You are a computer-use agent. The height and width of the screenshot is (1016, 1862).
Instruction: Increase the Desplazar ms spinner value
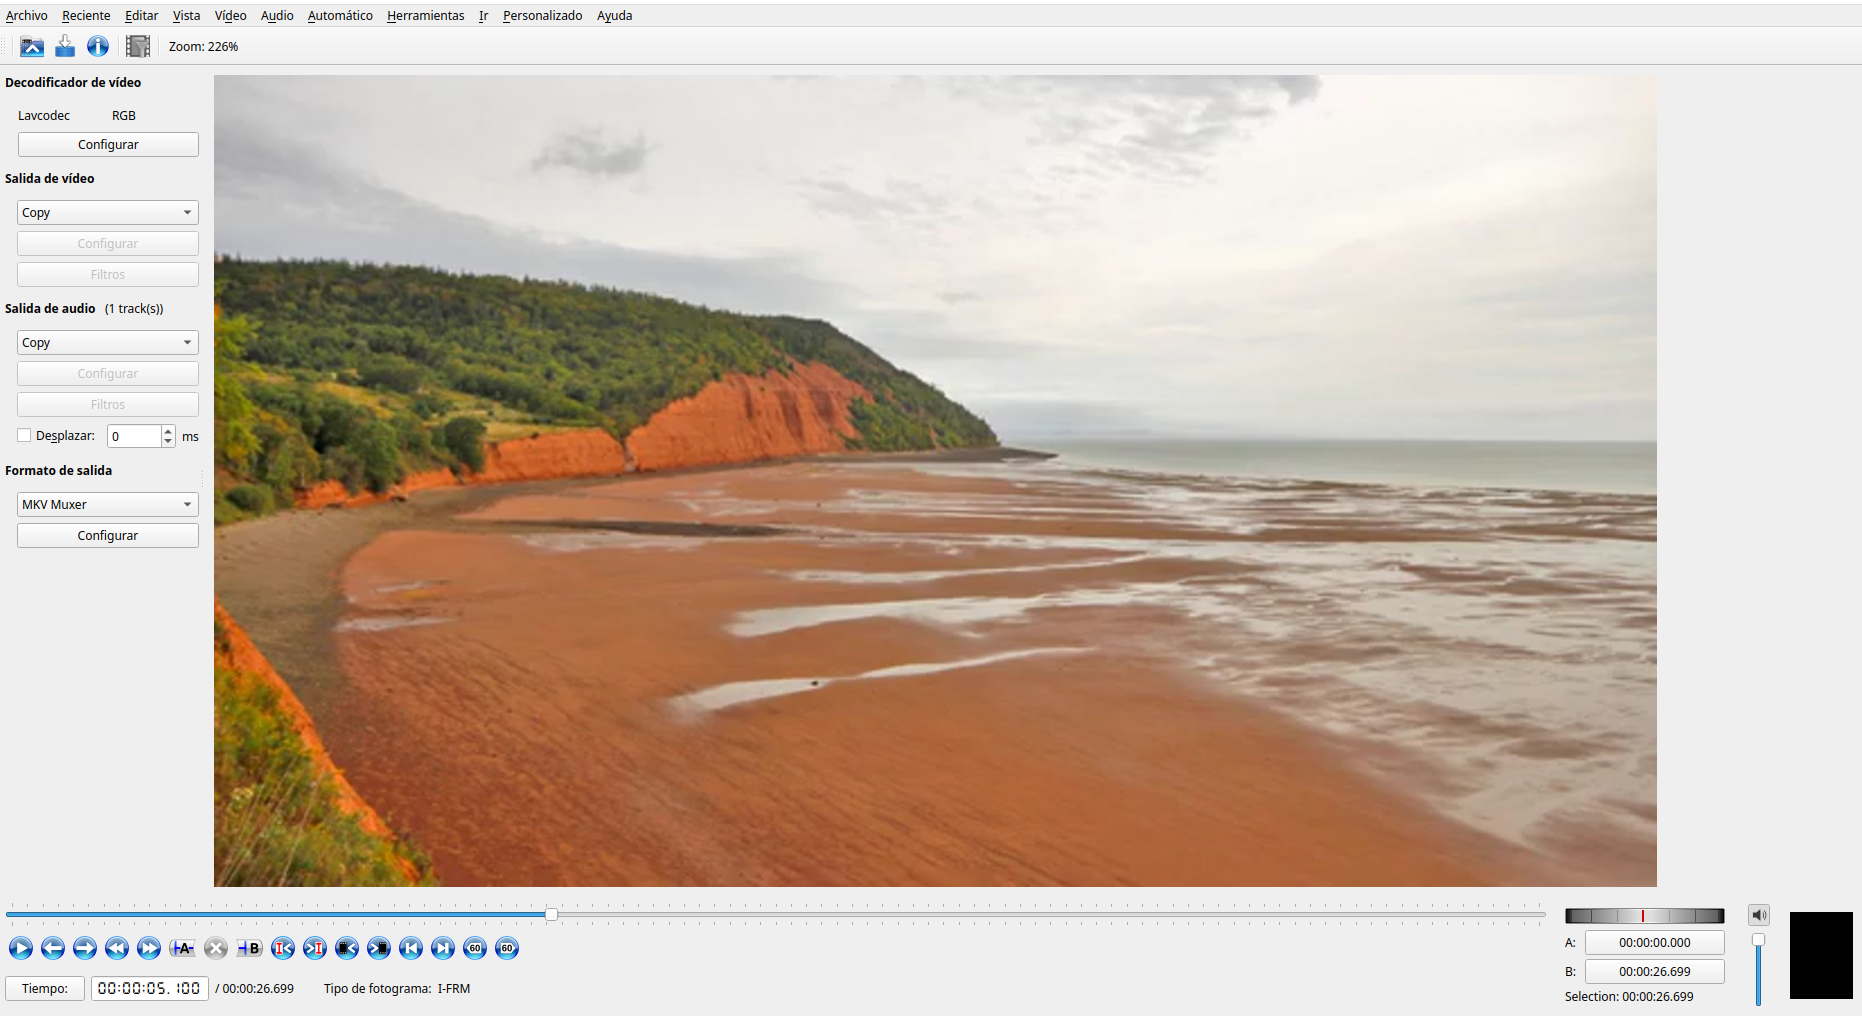[168, 431]
